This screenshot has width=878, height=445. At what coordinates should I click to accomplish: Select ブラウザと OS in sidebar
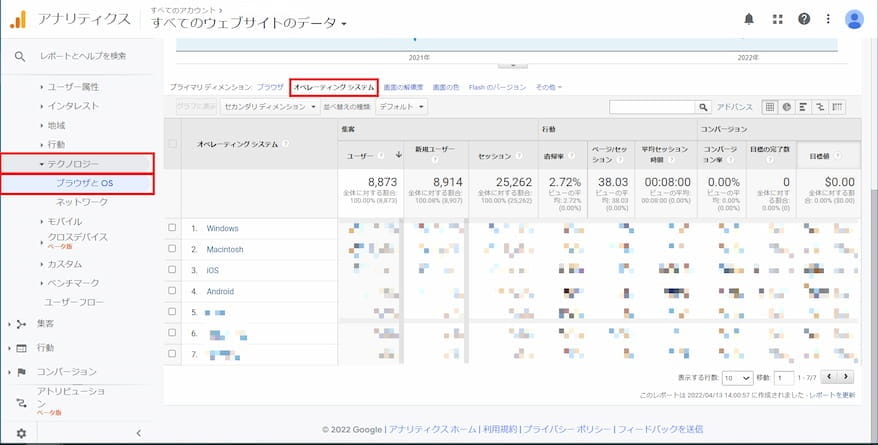84,184
